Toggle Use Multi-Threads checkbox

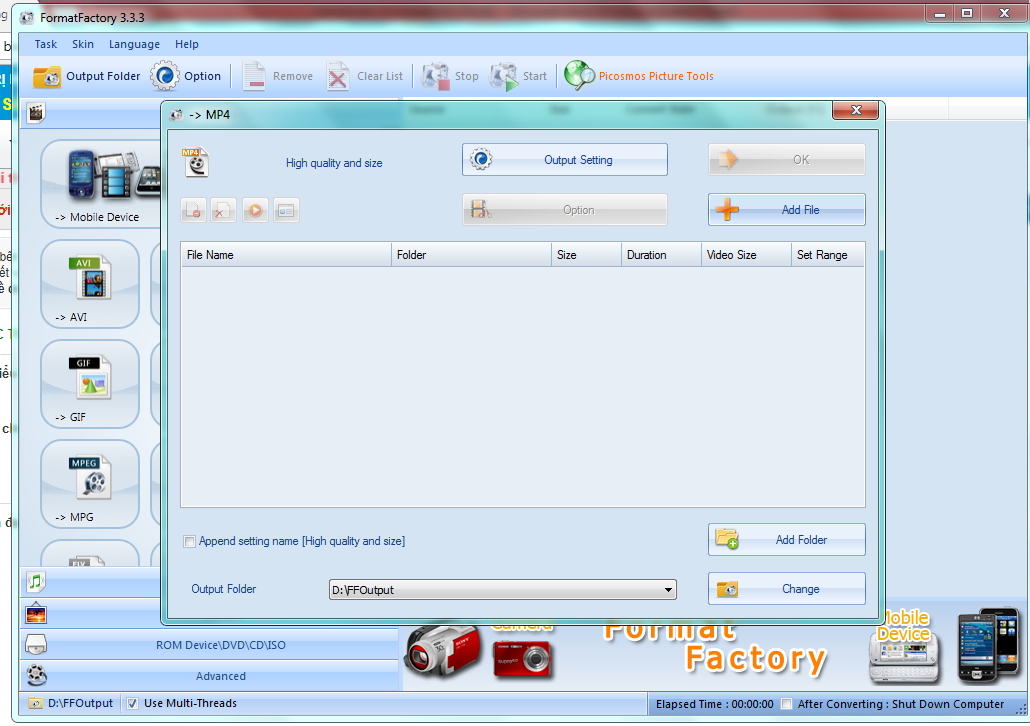(133, 704)
